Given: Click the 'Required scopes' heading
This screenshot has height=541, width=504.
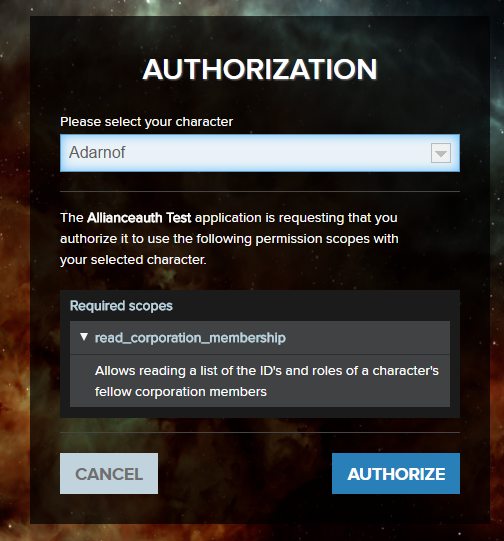Looking at the screenshot, I should [121, 306].
